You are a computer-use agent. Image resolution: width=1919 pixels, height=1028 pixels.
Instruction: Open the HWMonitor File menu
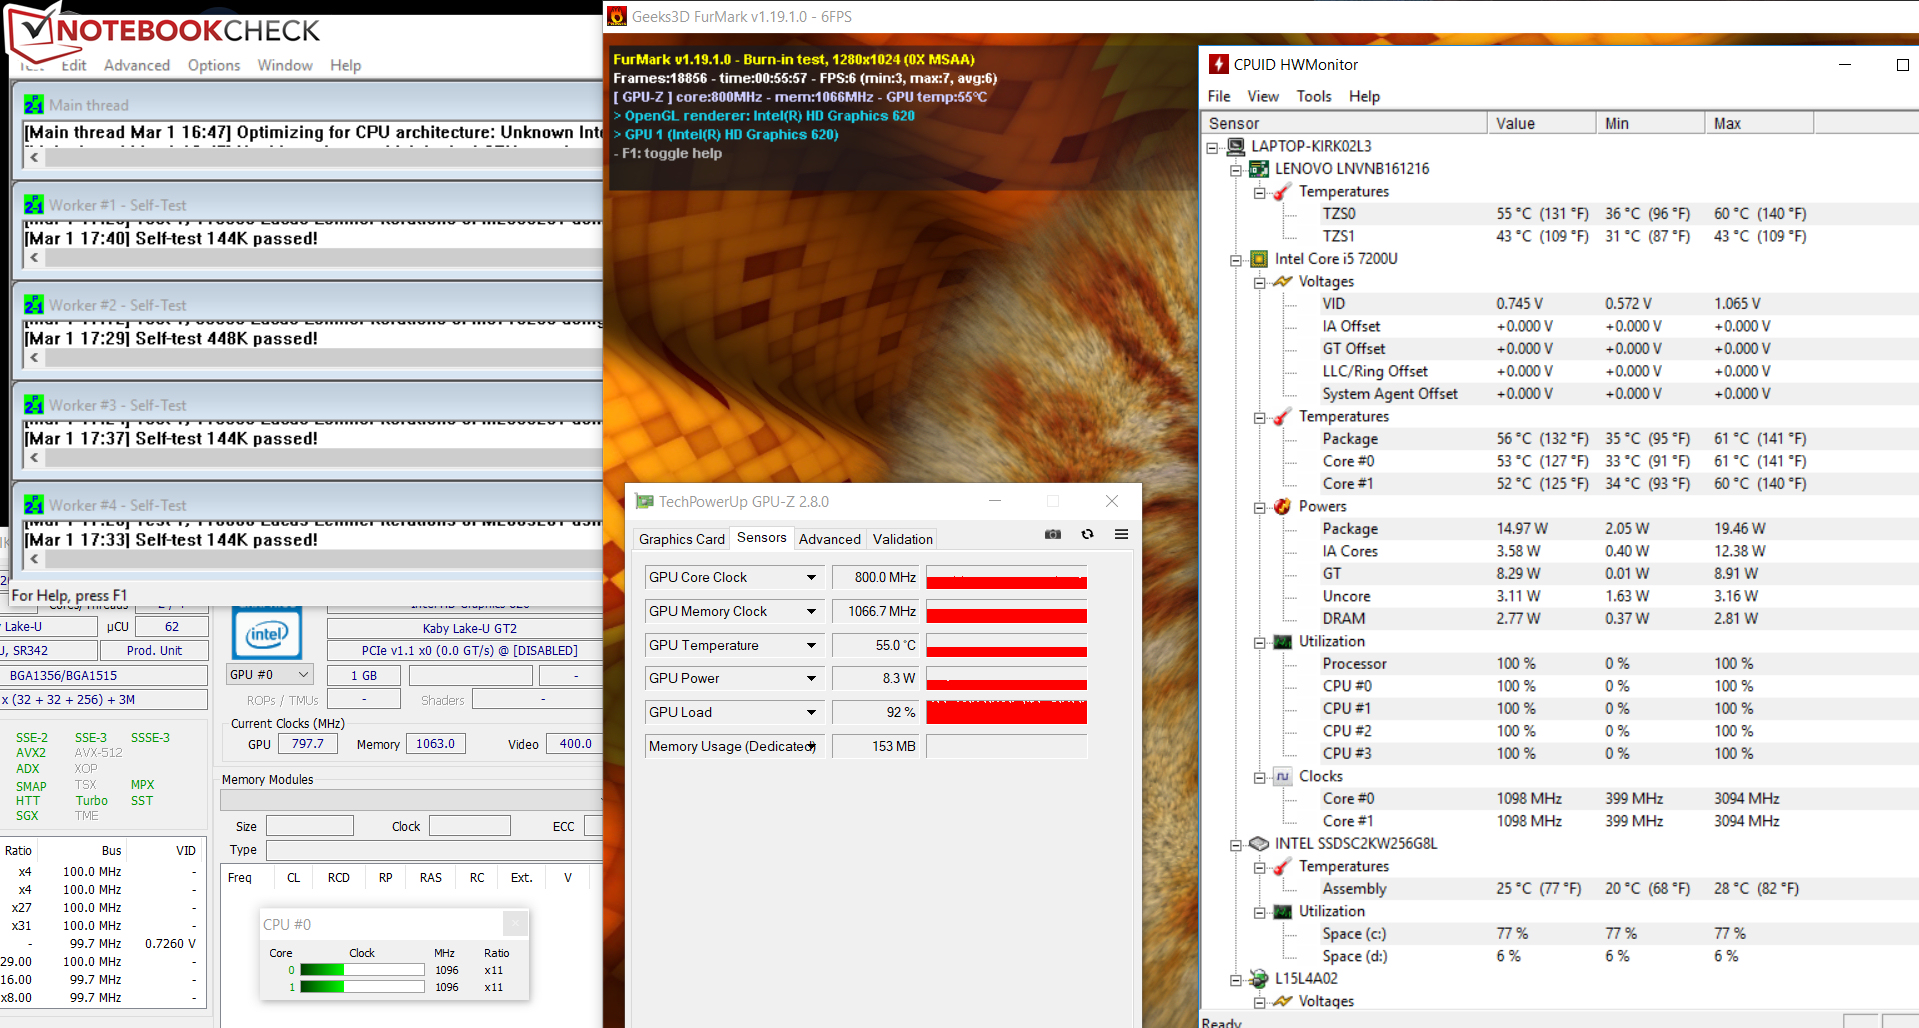1219,96
